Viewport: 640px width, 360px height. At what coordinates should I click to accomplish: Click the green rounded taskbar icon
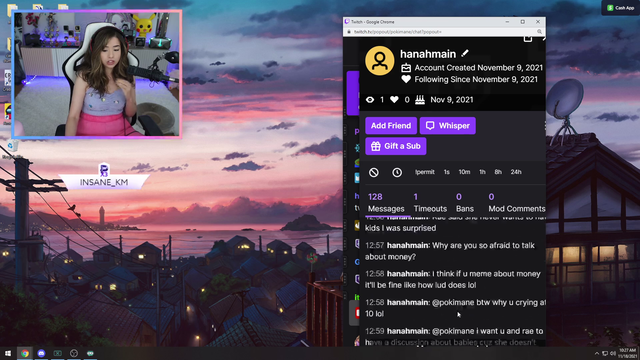click(x=90, y=353)
